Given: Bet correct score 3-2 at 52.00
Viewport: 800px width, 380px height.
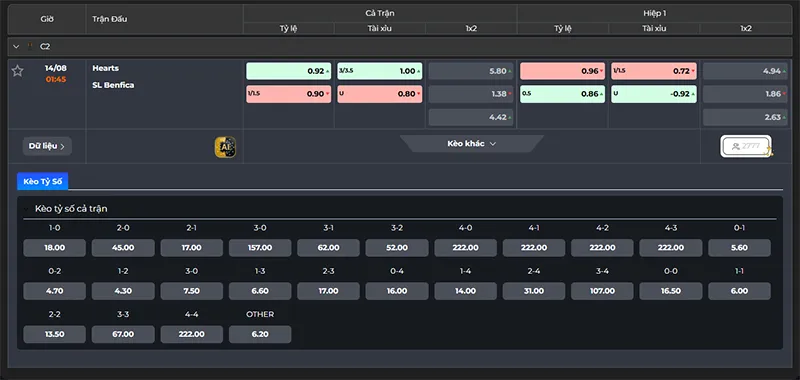Looking at the screenshot, I should tap(397, 248).
